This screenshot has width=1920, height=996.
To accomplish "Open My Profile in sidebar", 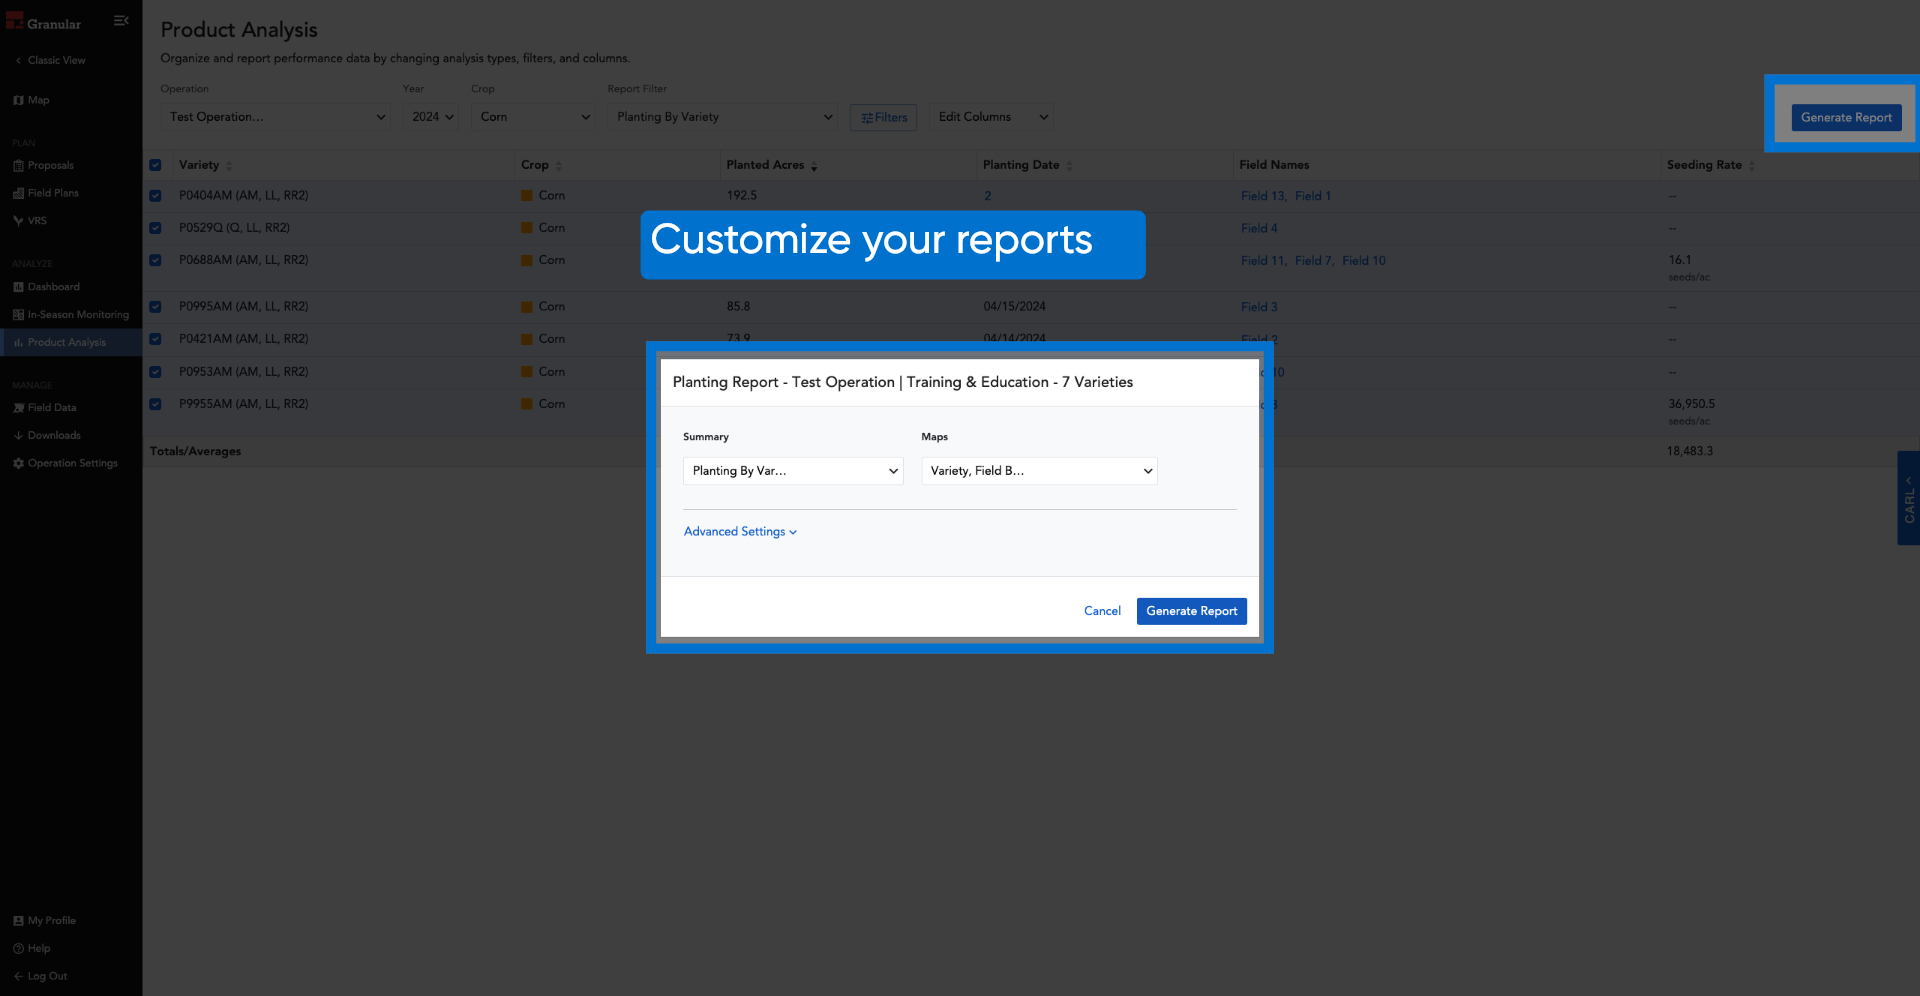I will (52, 921).
